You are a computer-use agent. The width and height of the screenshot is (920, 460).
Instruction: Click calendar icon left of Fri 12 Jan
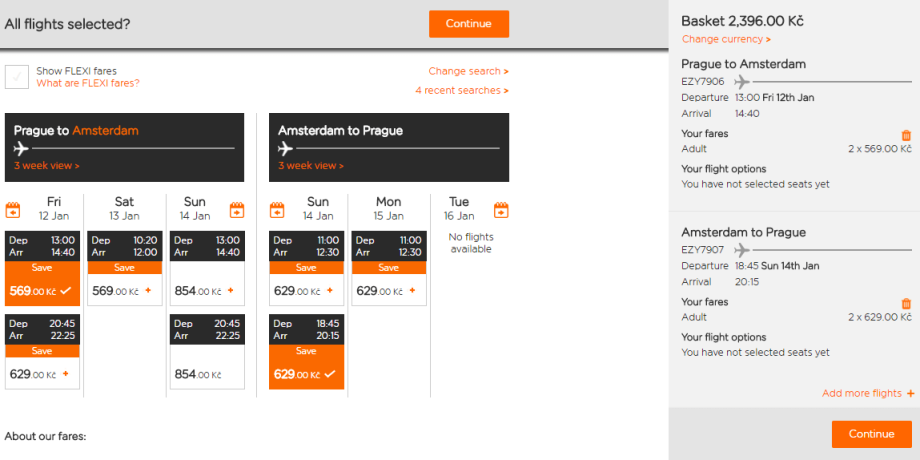[13, 210]
